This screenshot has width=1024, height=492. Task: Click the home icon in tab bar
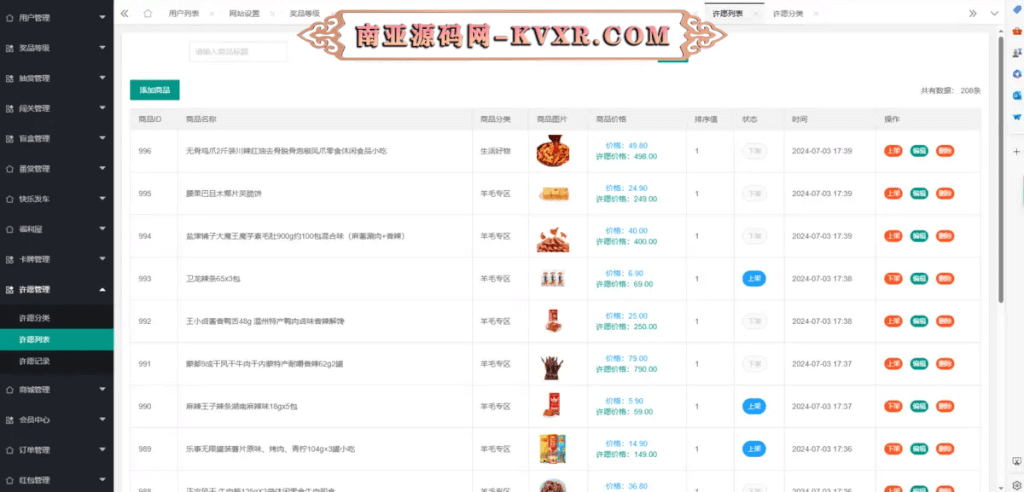tap(148, 13)
